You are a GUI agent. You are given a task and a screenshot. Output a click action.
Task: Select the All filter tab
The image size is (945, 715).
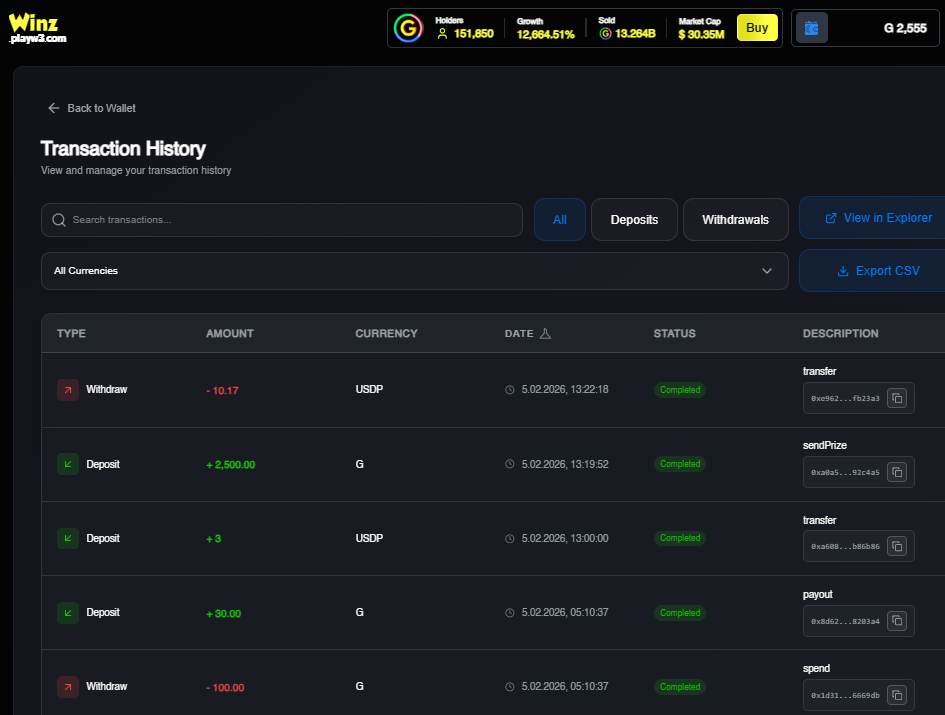pyautogui.click(x=559, y=219)
